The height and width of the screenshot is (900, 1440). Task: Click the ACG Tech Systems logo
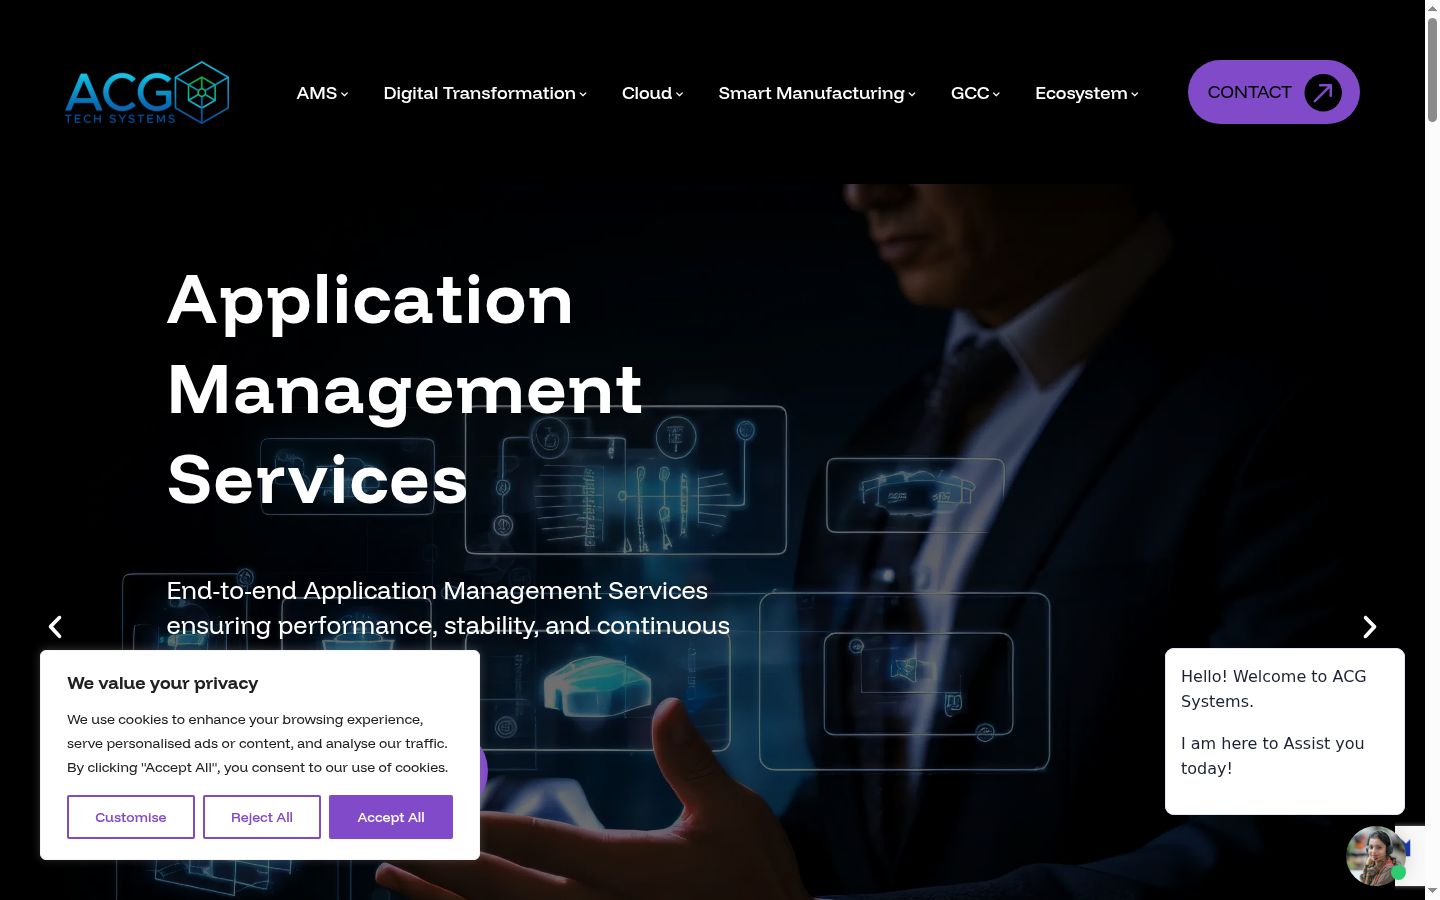pos(147,93)
